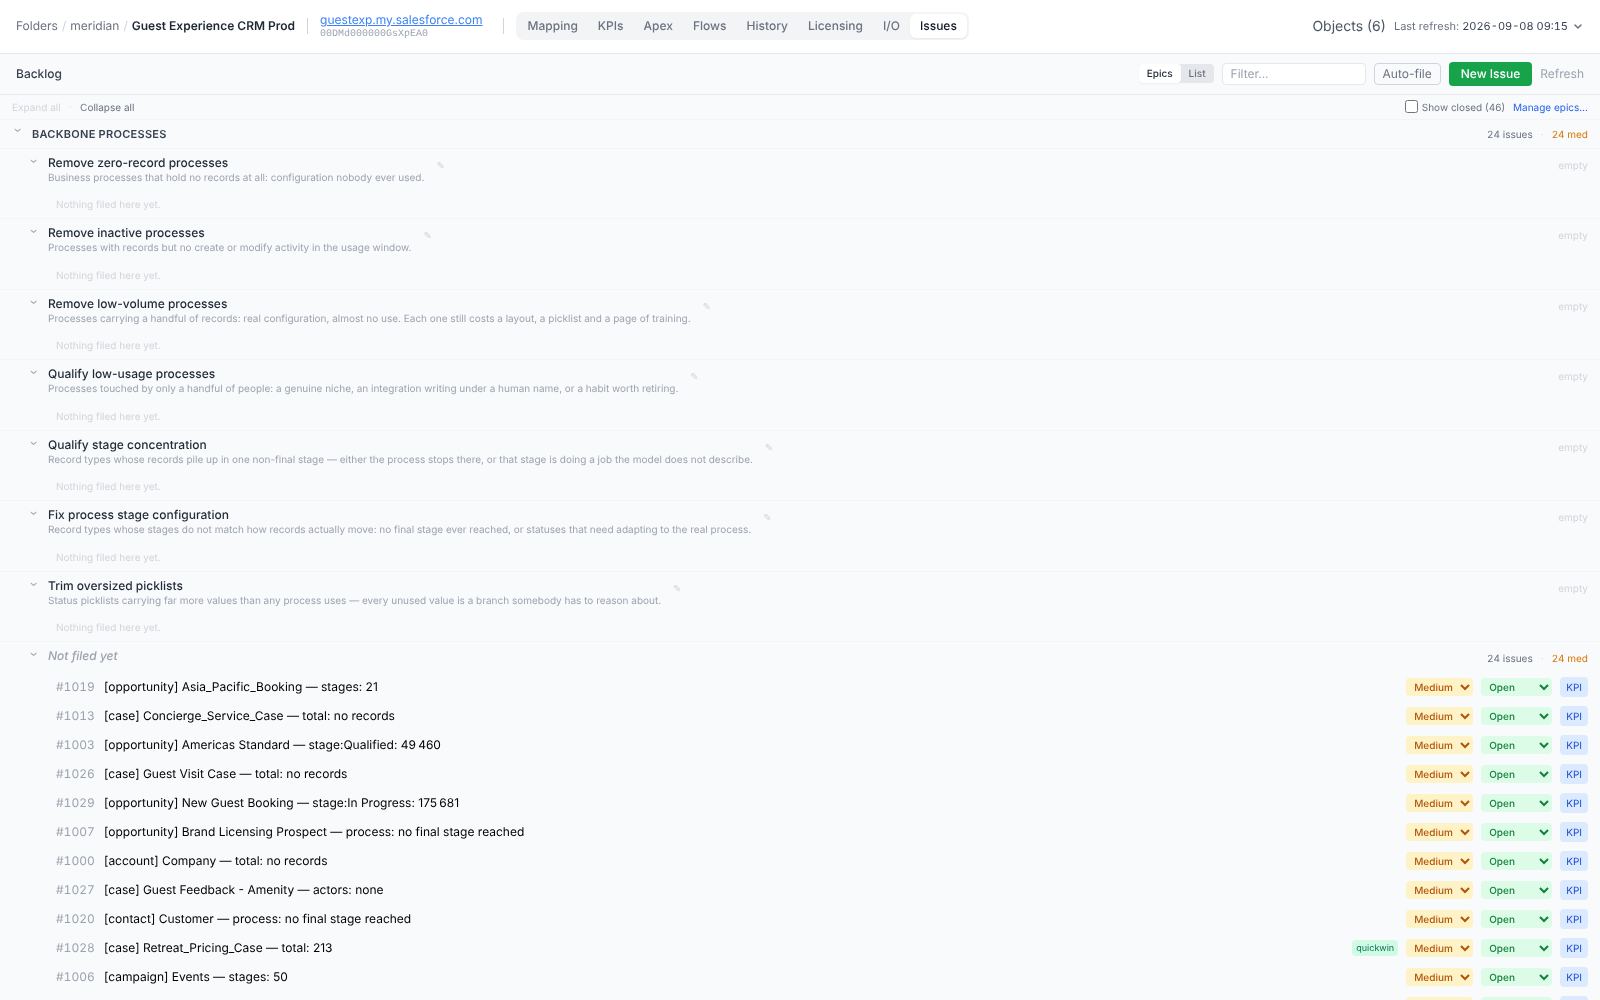This screenshot has width=1600, height=1000.
Task: Collapse the Fix process stage configuration epic
Action: pos(33,513)
